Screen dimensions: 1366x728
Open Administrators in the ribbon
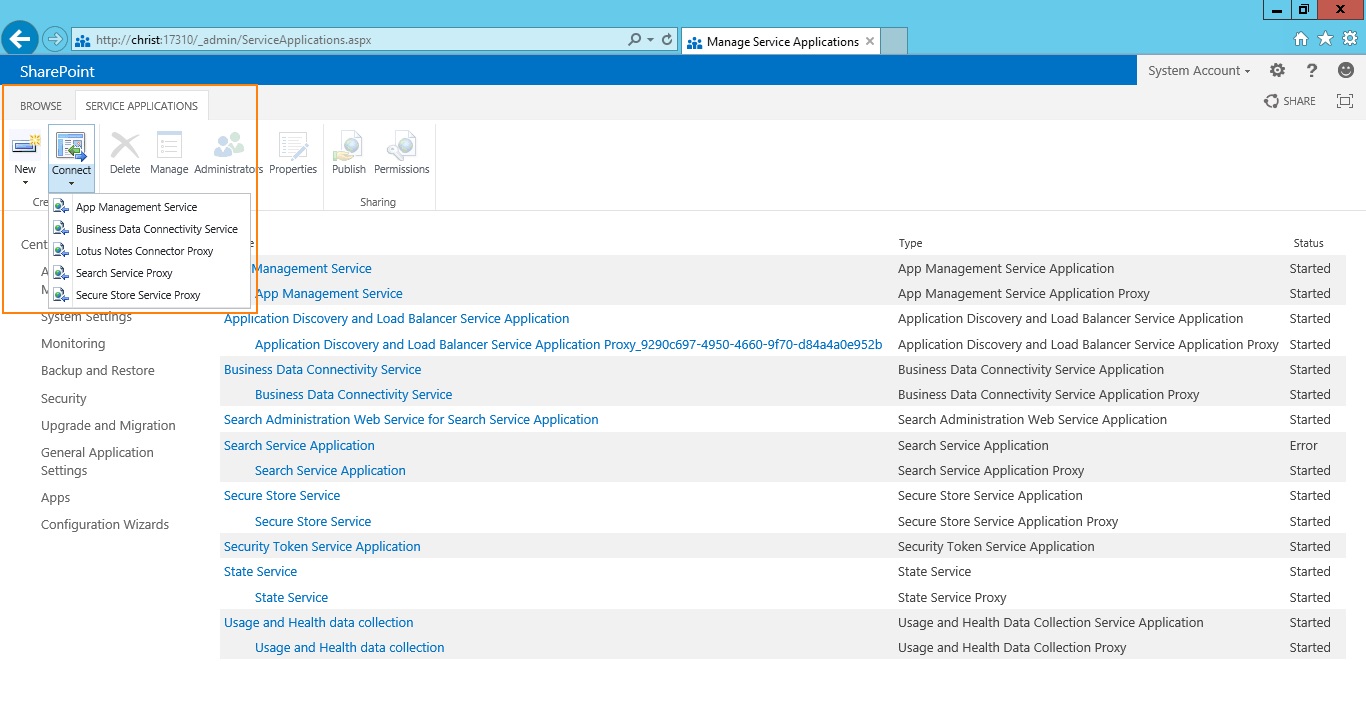229,154
